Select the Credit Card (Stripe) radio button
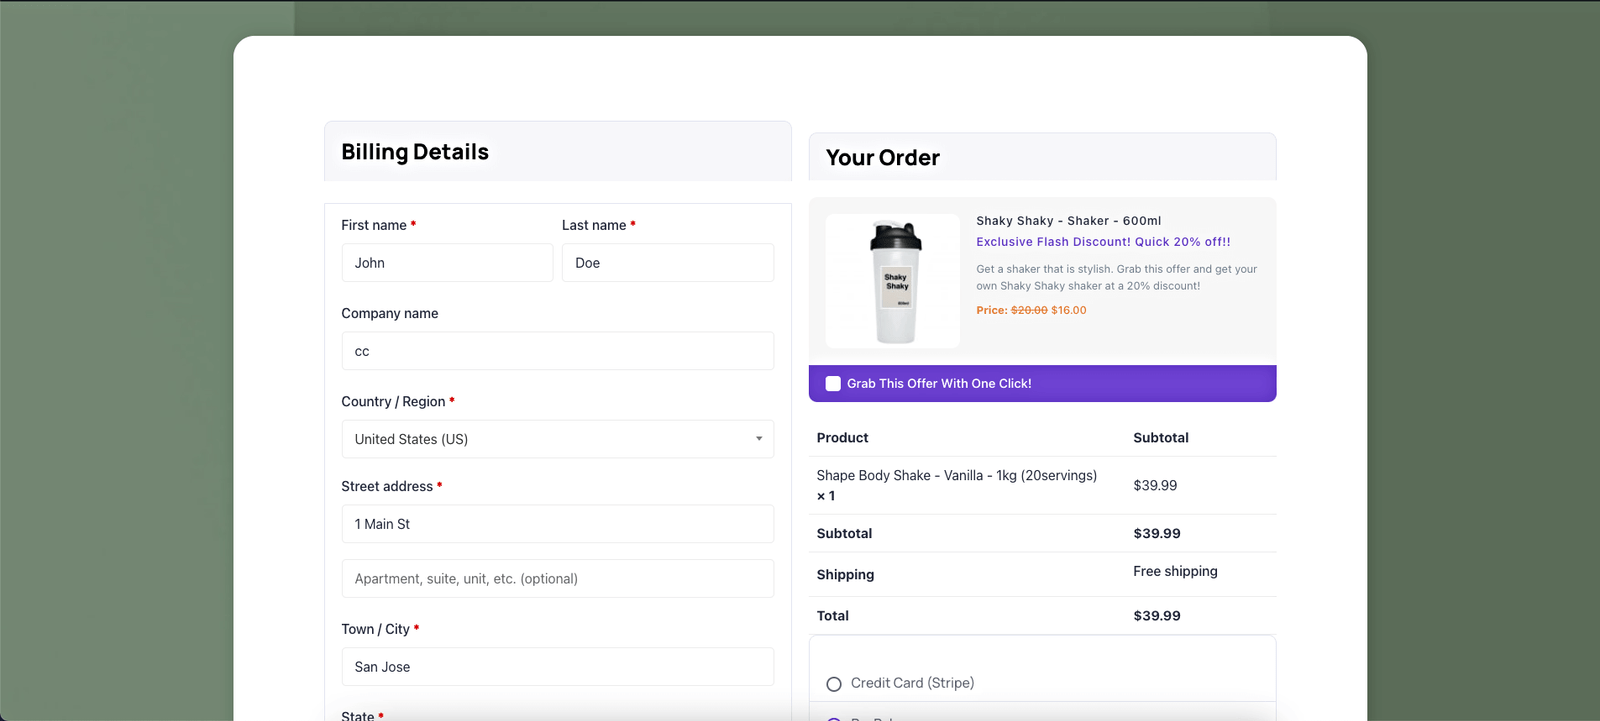1600x721 pixels. coord(834,684)
